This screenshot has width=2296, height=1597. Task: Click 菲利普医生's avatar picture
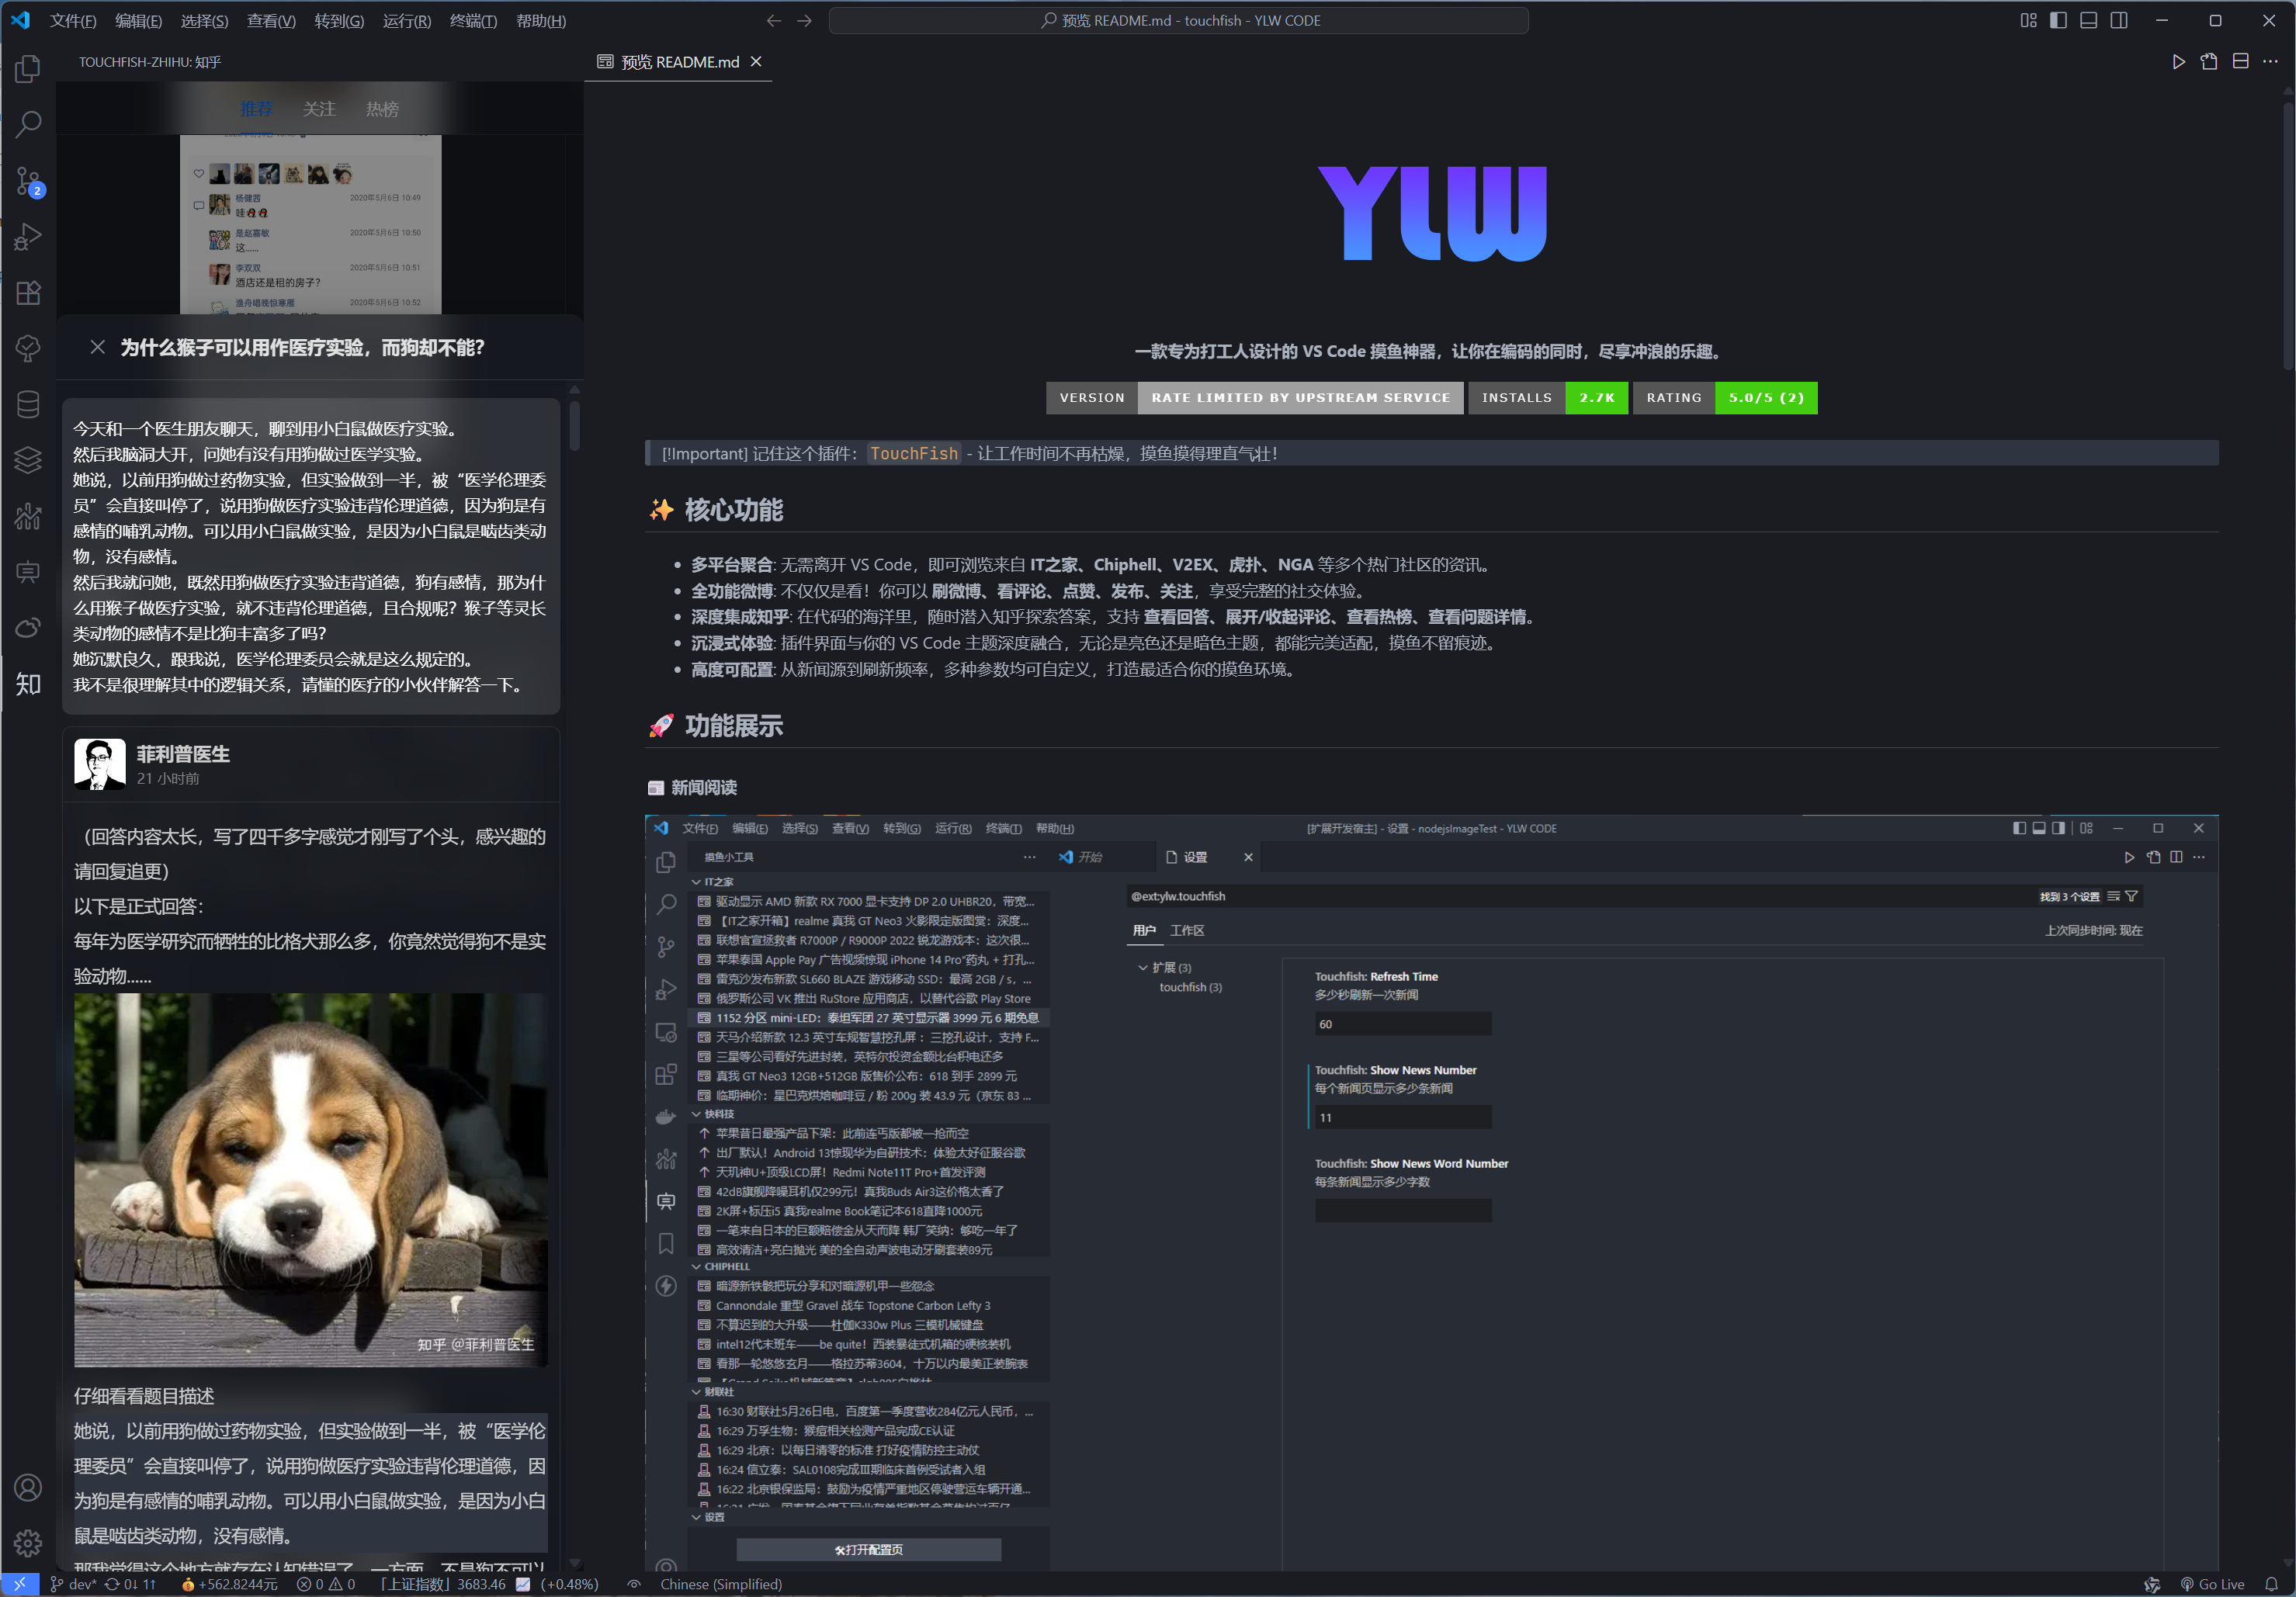click(x=100, y=765)
